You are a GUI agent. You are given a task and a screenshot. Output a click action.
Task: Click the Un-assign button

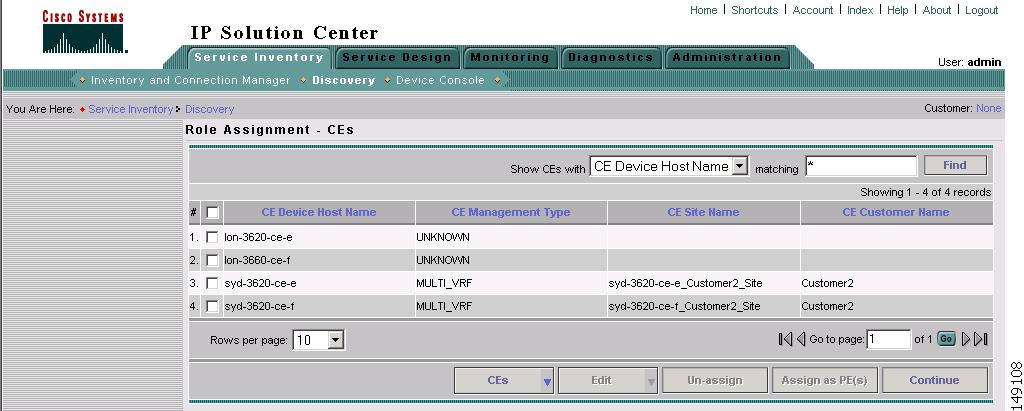tap(714, 380)
